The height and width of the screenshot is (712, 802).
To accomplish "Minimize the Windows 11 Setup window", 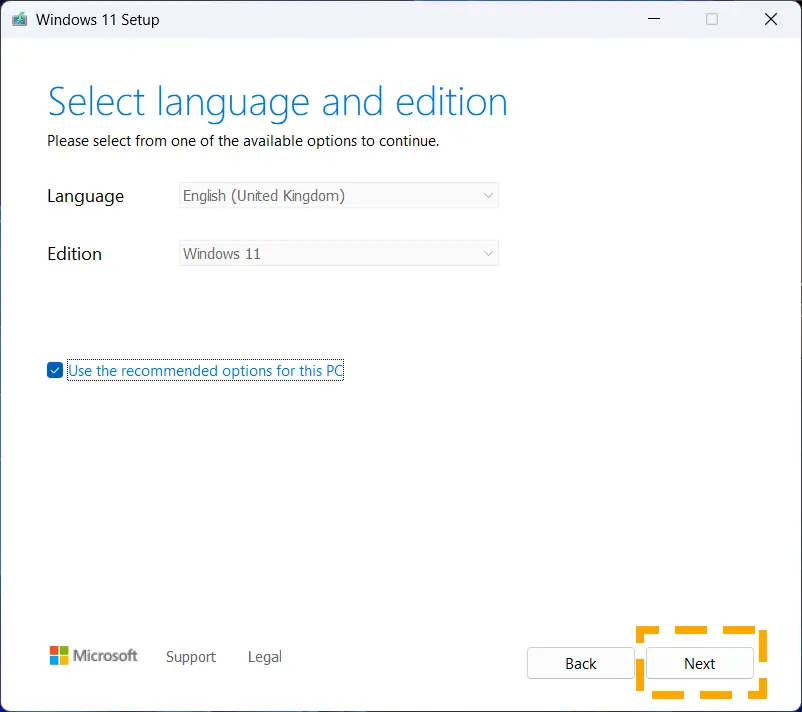I will (654, 19).
